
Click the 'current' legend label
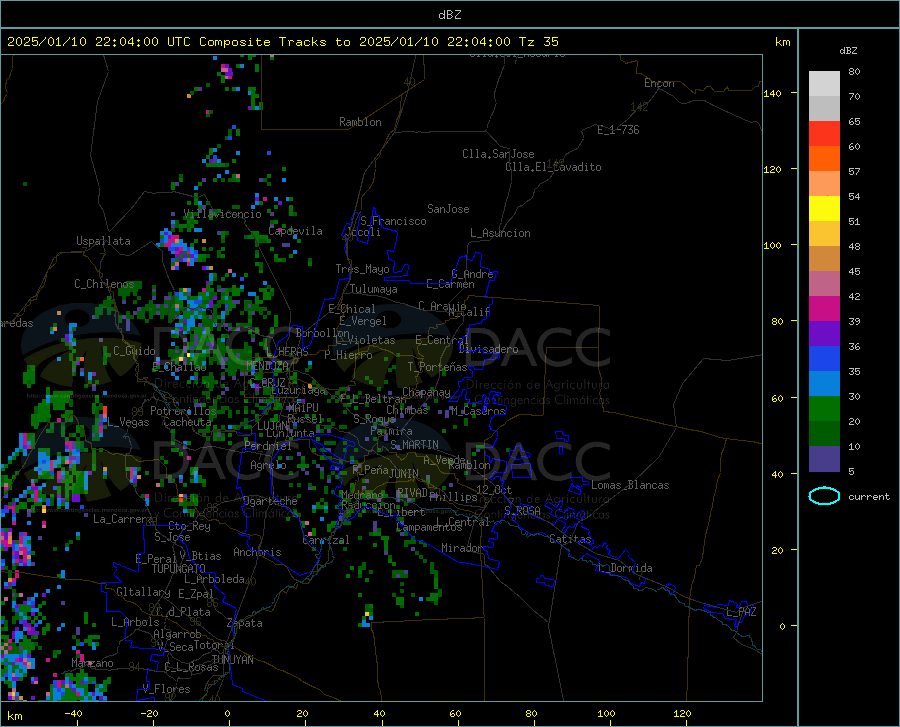869,497
